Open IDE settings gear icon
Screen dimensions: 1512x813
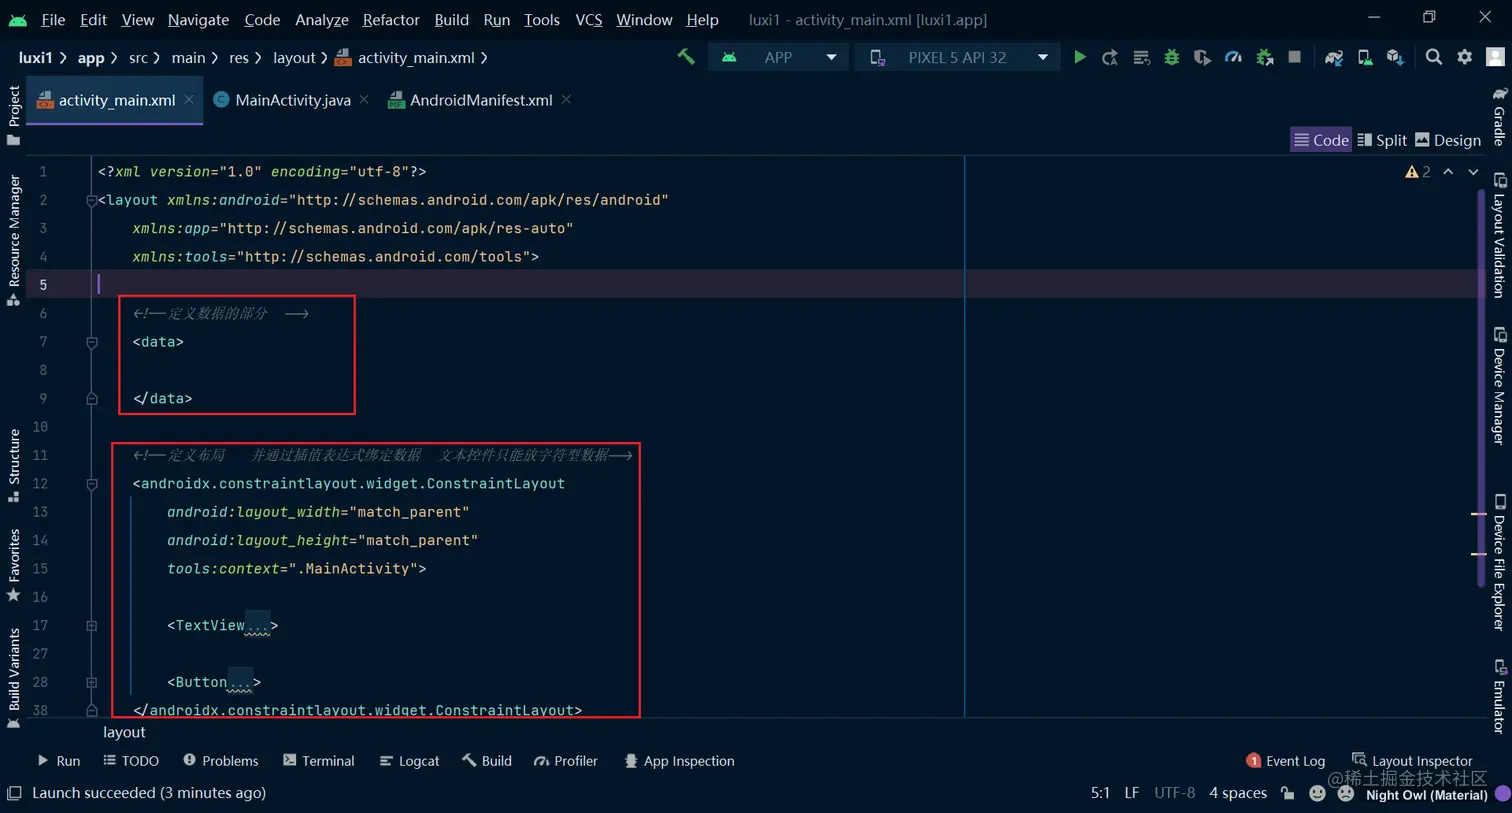click(1465, 57)
